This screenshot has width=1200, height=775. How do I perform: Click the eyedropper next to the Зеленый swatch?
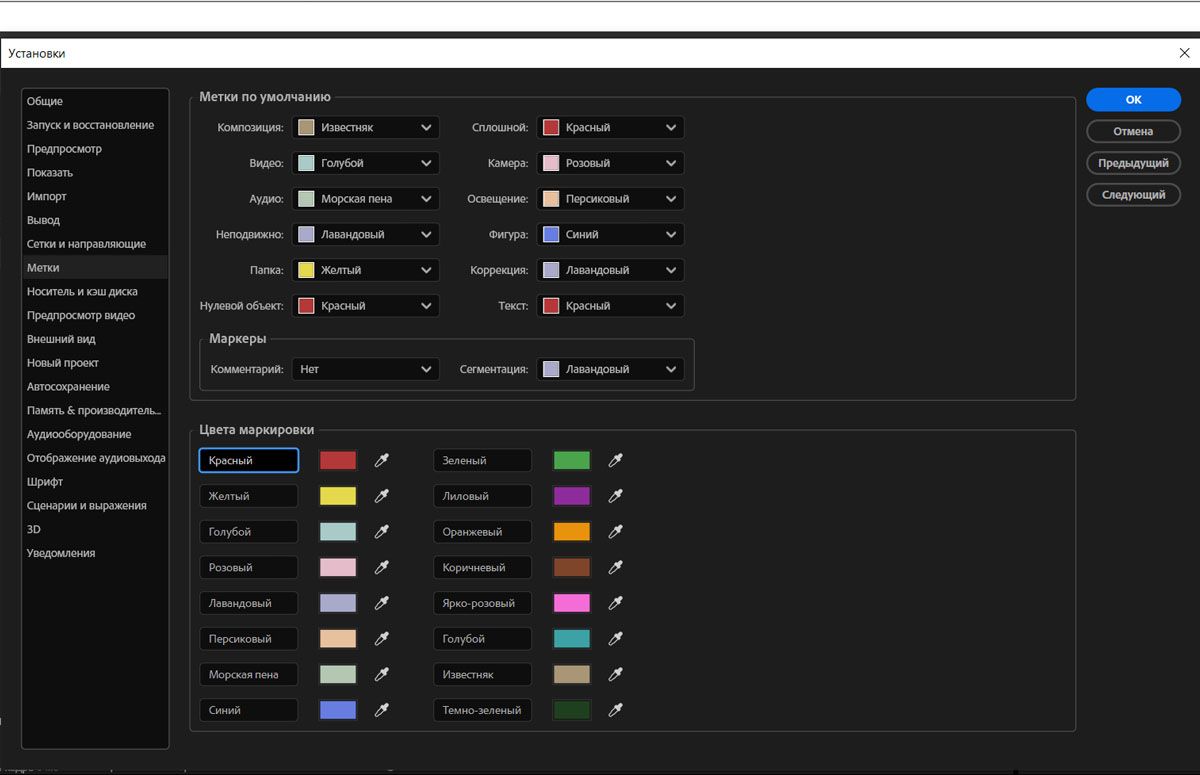pyautogui.click(x=616, y=460)
